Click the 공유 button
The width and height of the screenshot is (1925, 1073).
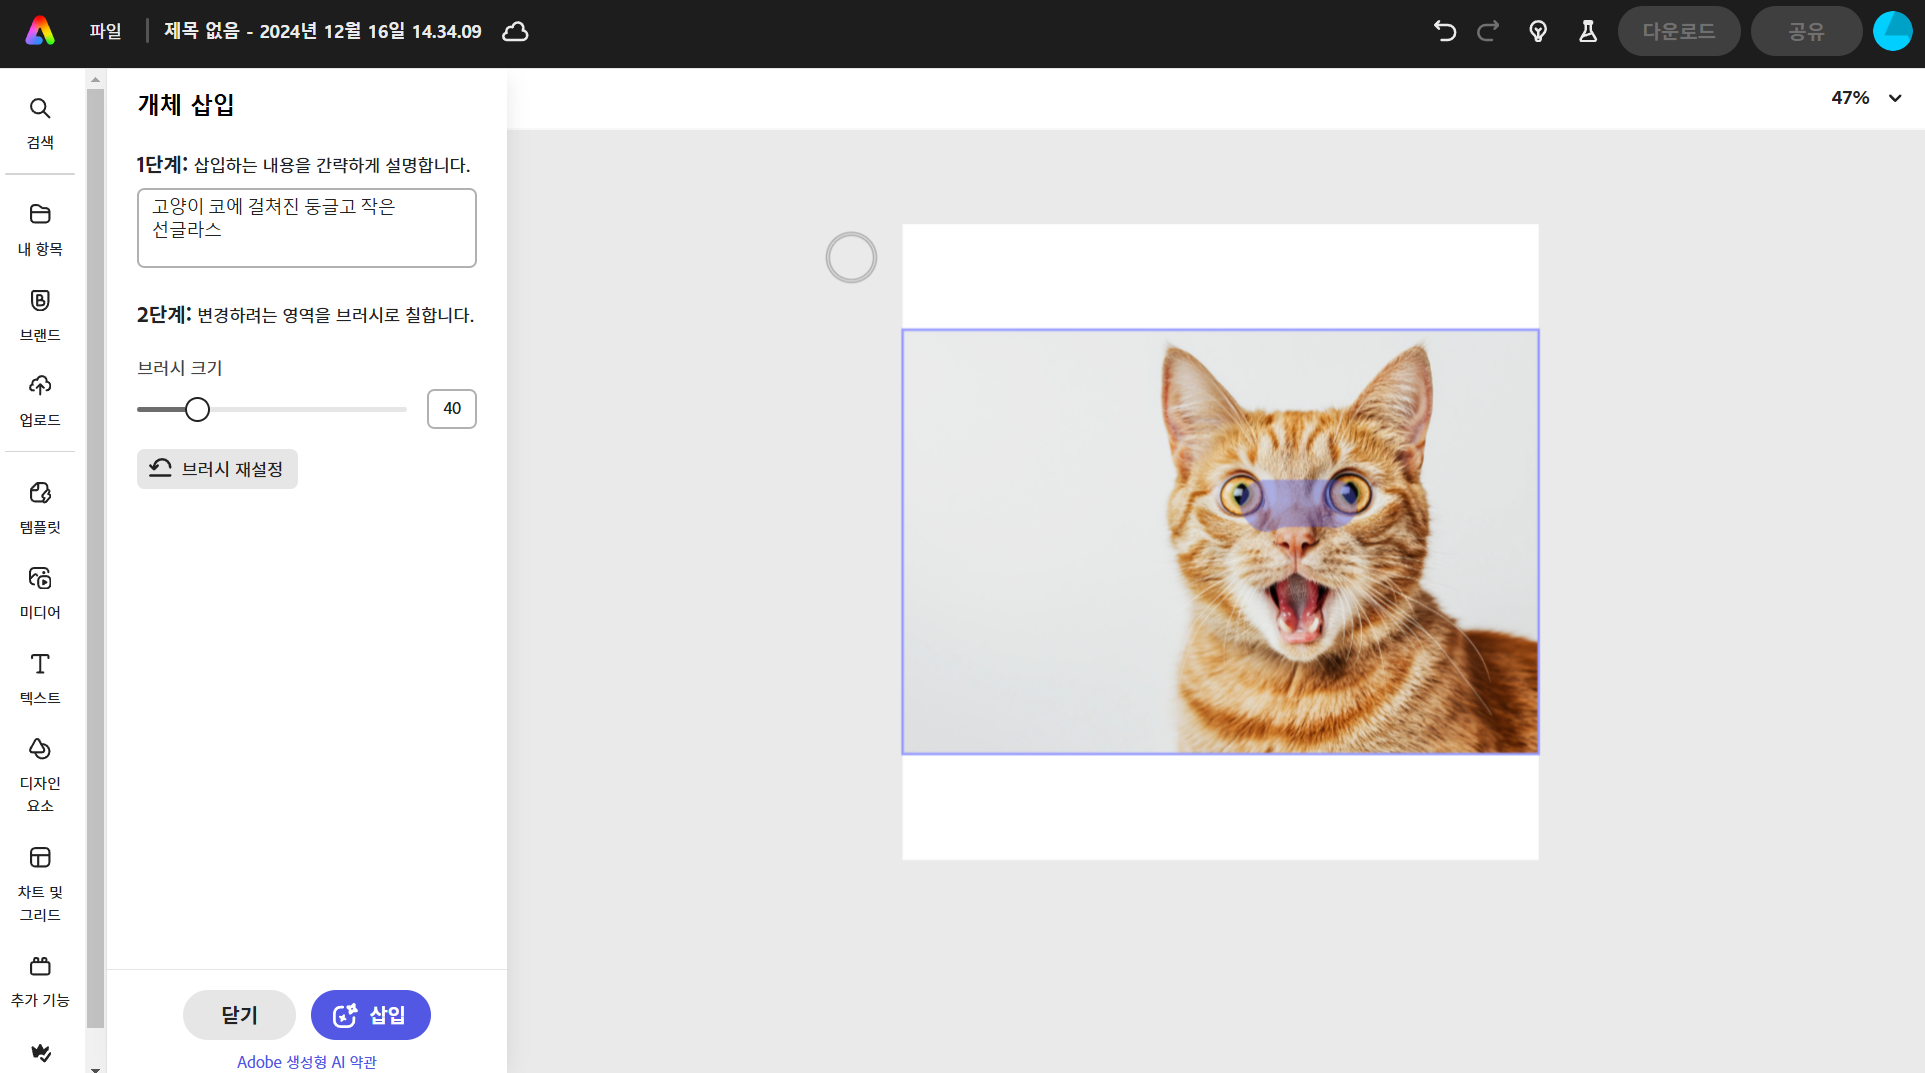1806,31
